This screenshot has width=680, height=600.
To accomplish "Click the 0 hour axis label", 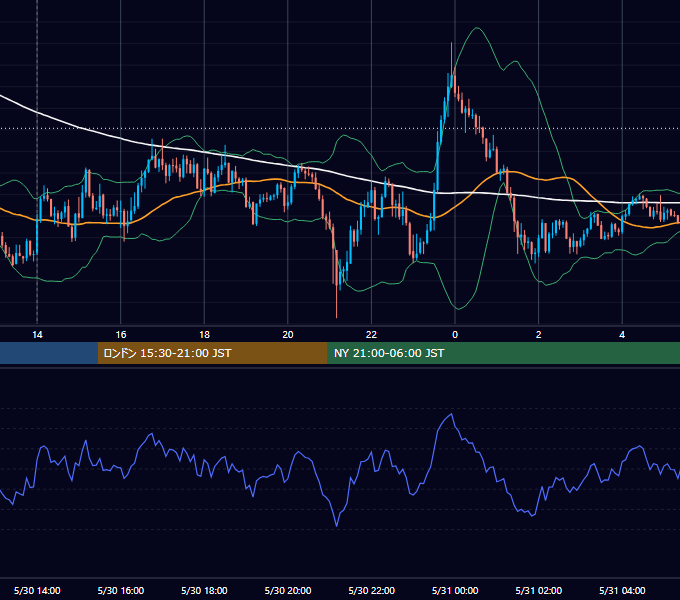I will tap(455, 335).
